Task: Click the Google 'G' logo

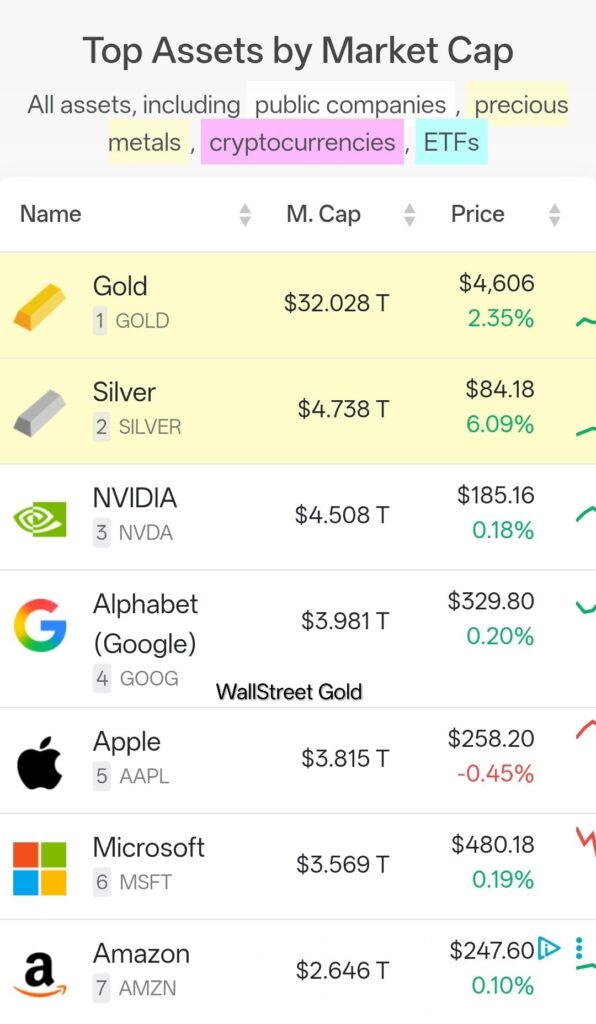Action: click(40, 625)
